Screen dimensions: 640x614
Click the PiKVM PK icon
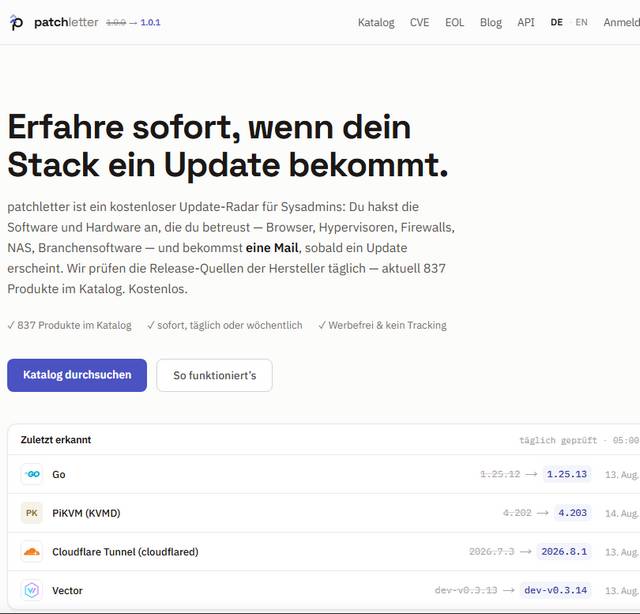coord(32,513)
